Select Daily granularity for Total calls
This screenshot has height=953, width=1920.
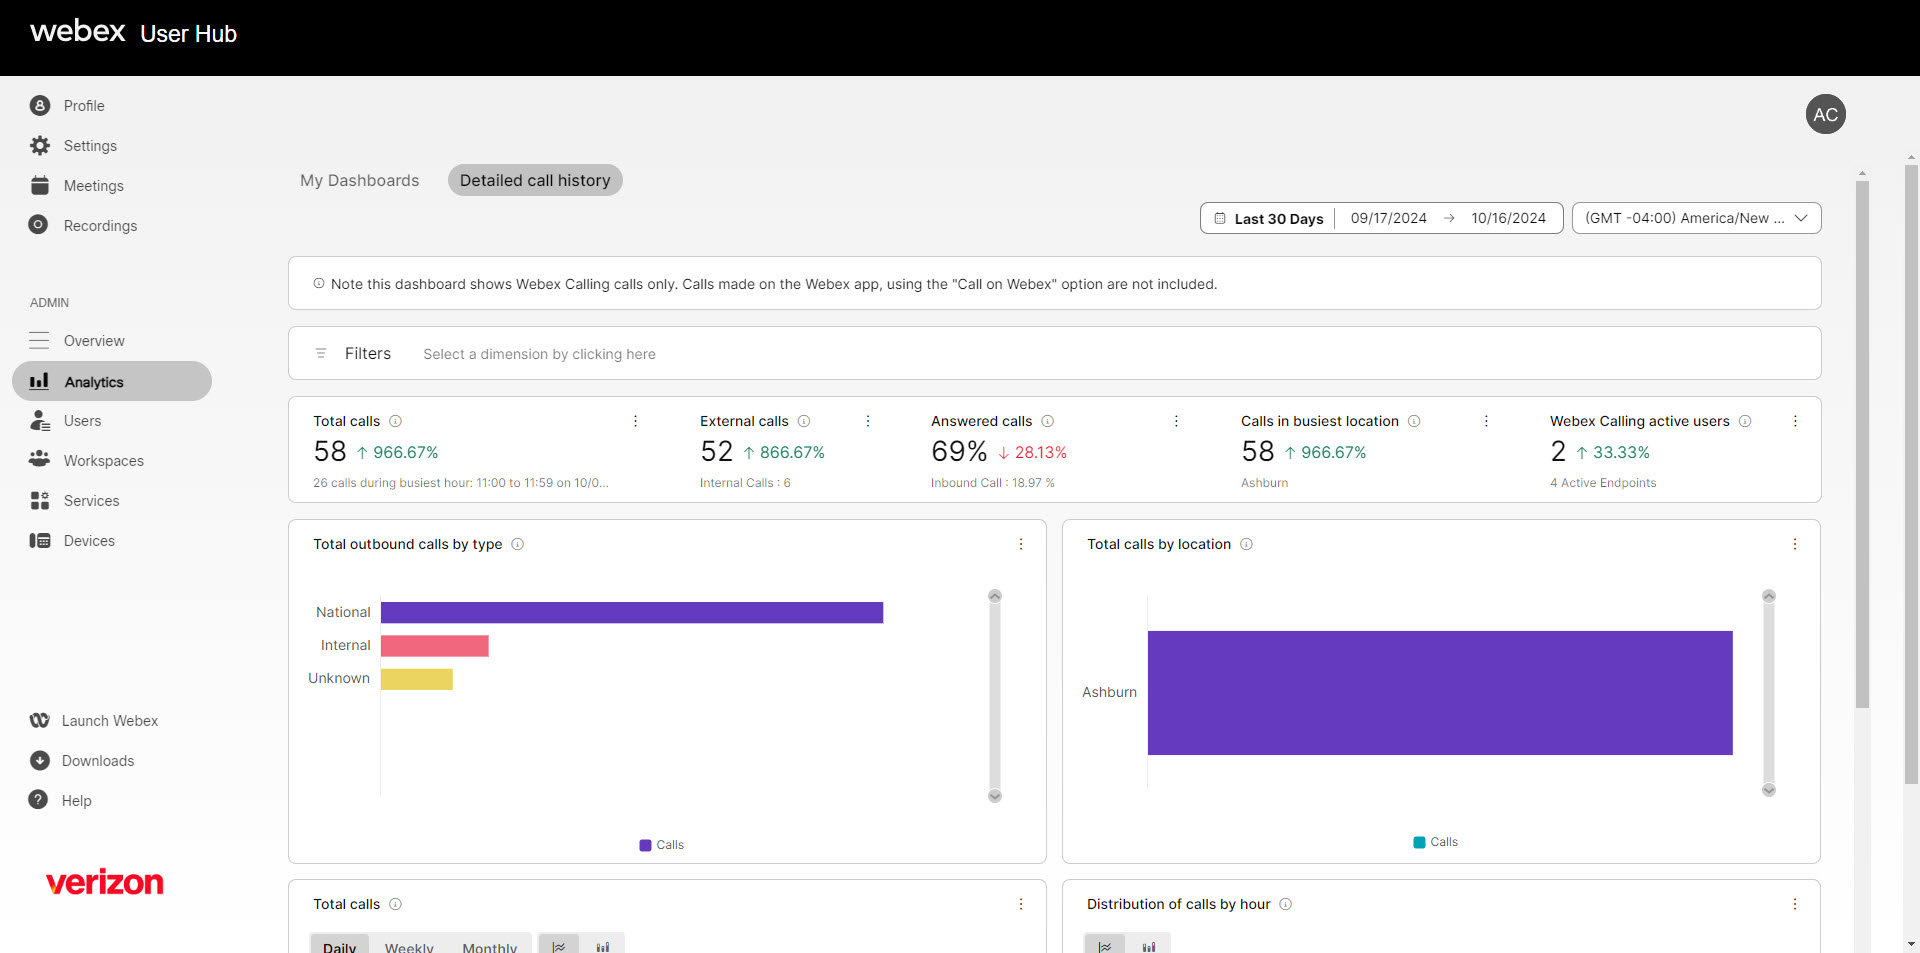339,946
